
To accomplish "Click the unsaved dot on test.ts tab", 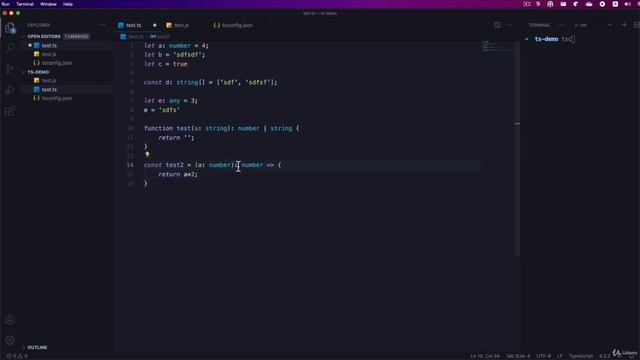I will click(x=155, y=25).
